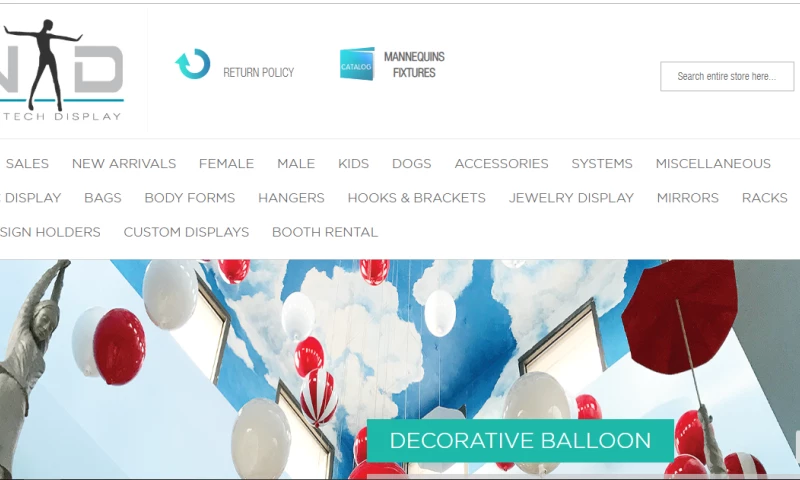Viewport: 800px width, 480px height.
Task: Open the Mannequins Fixtures catalog link
Action: point(414,65)
